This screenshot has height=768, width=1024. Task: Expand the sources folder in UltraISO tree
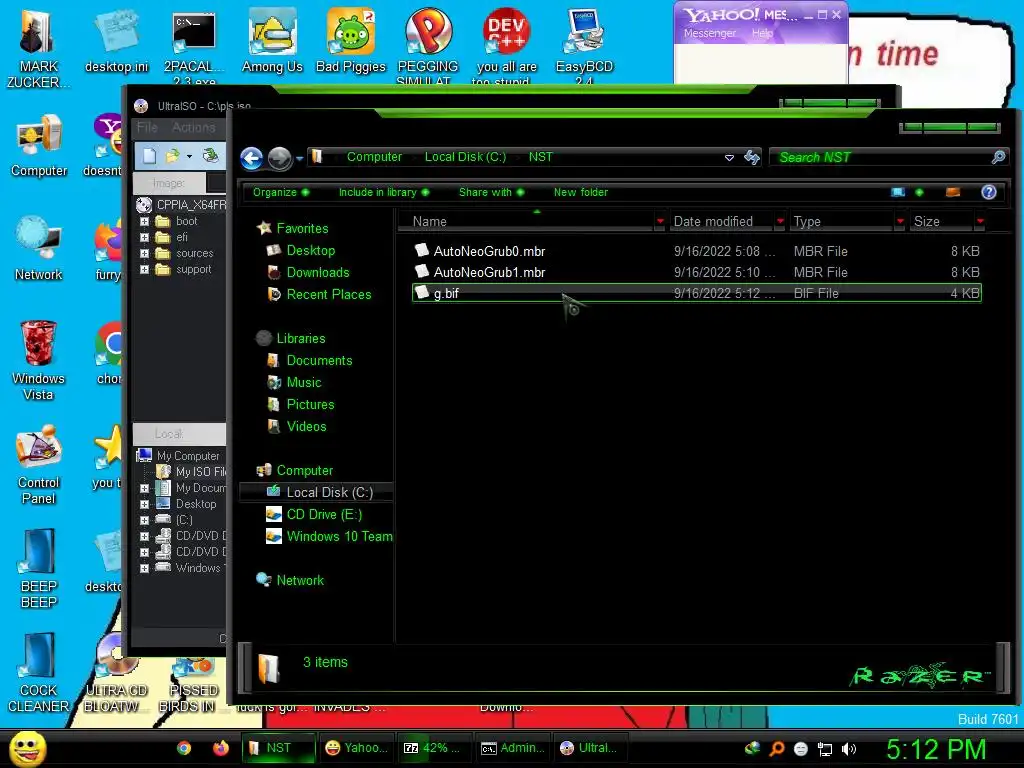(144, 253)
